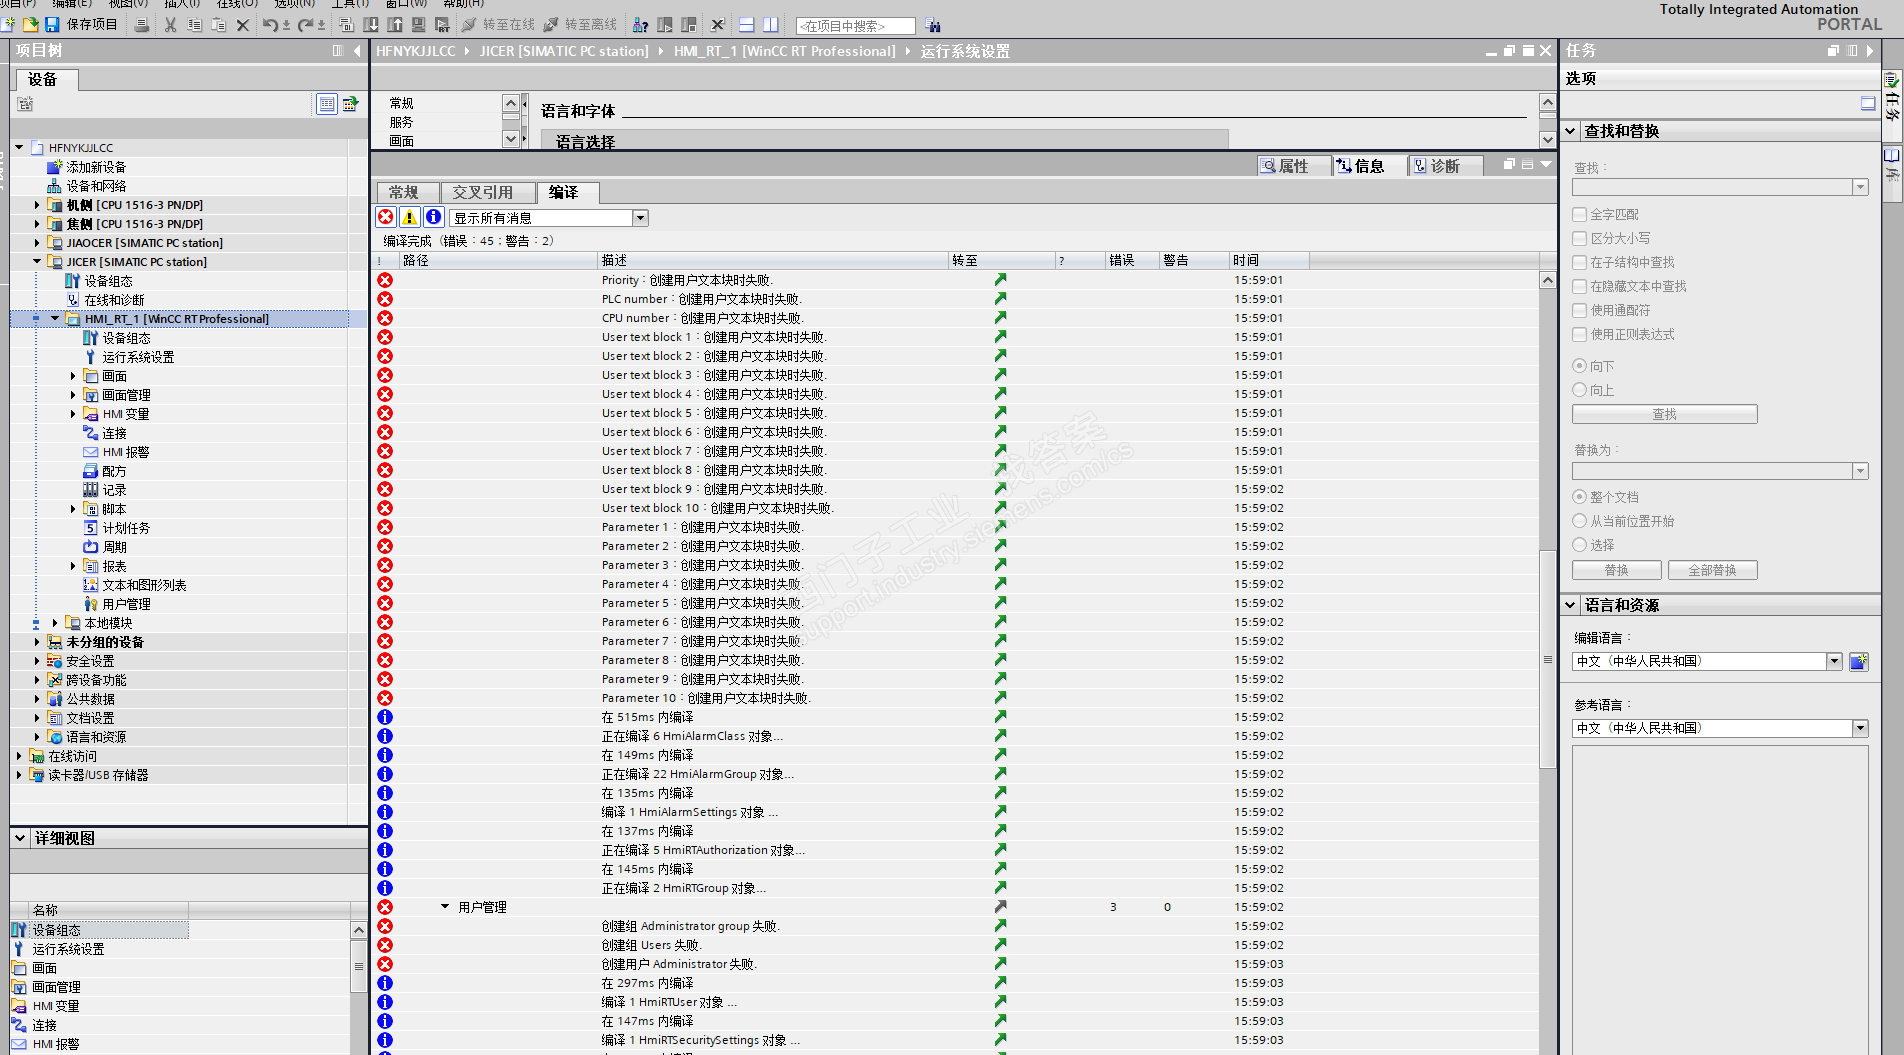Click the 描述 description column header
Screen dimensions: 1904x1055
pyautogui.click(x=773, y=261)
